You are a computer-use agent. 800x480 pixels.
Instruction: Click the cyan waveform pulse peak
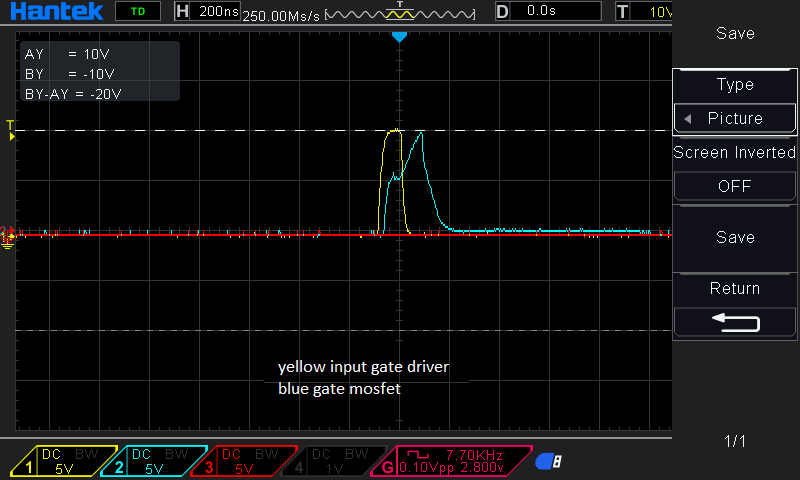click(421, 134)
